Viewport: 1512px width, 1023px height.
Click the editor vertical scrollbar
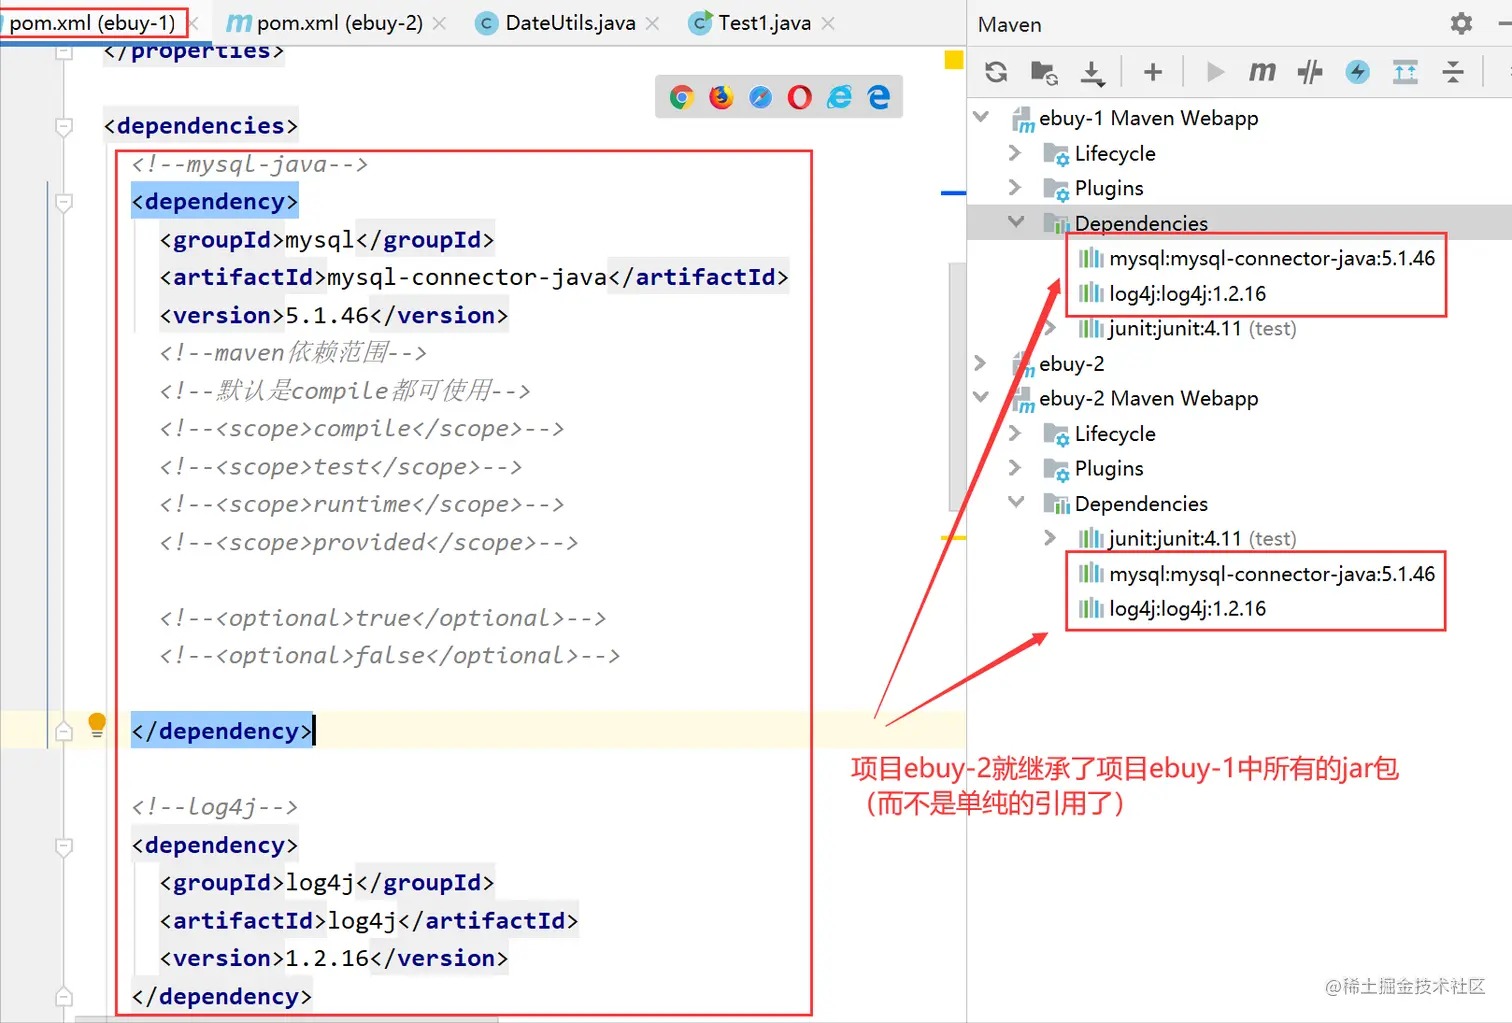[x=957, y=386]
